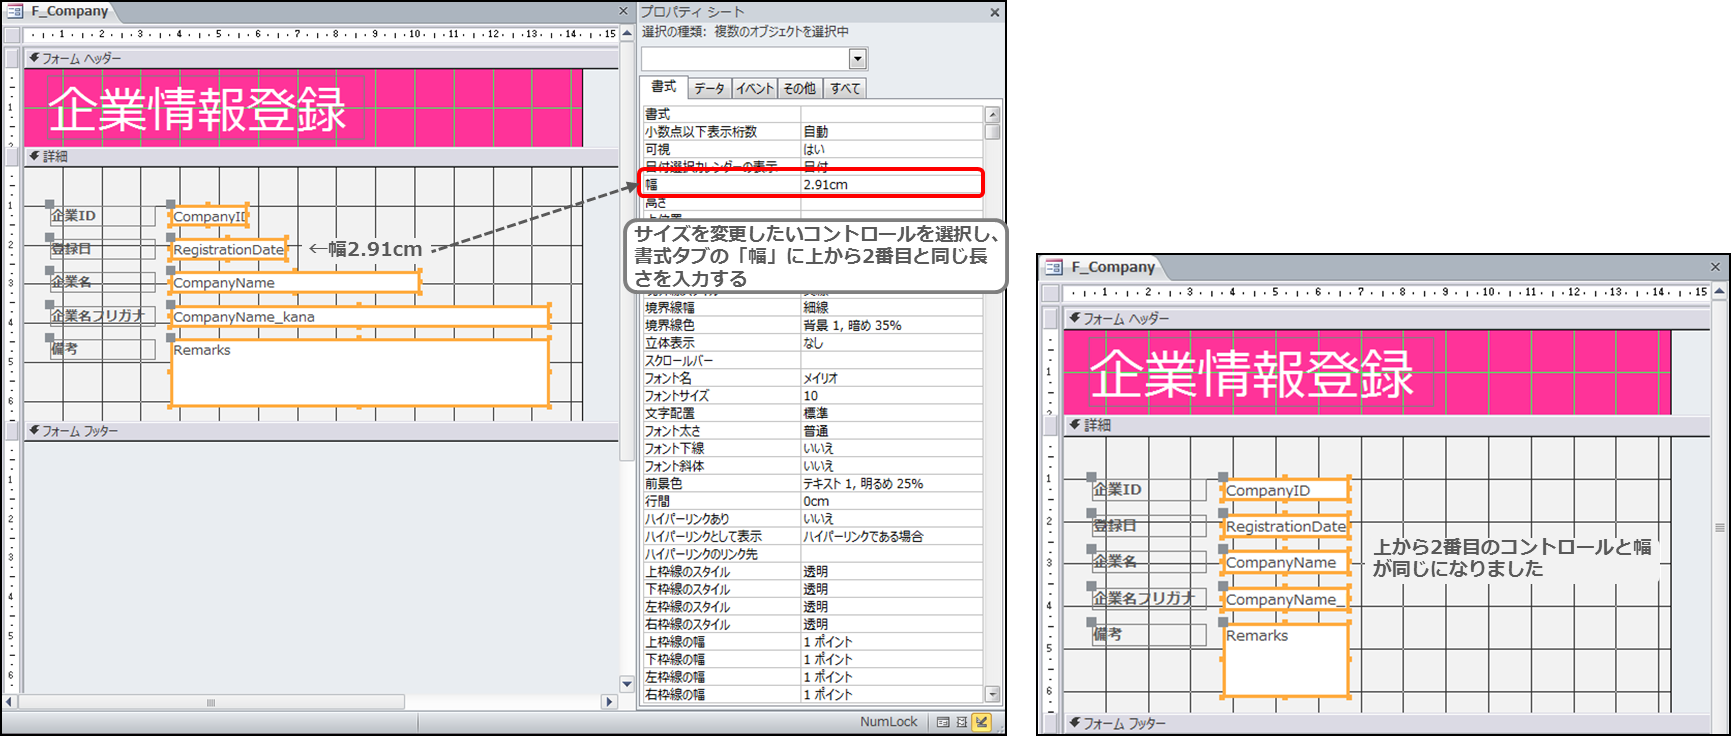Viewport: 1731px width, 736px height.
Task: Click the left form's horizontal scrollbar left arrow
Action: click(11, 702)
